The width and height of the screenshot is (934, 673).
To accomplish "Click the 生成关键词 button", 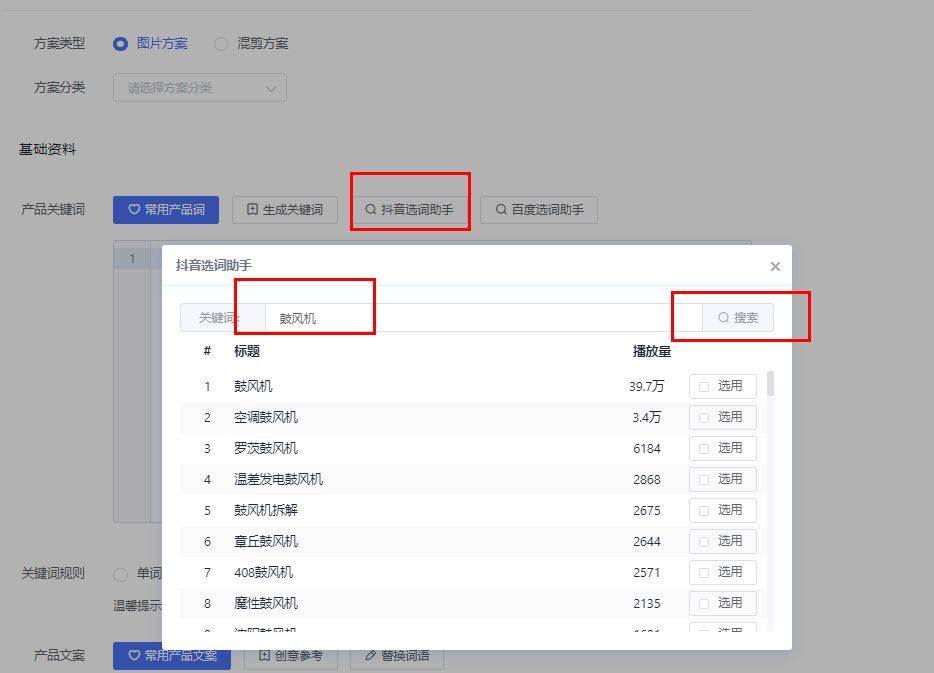I will [x=285, y=210].
